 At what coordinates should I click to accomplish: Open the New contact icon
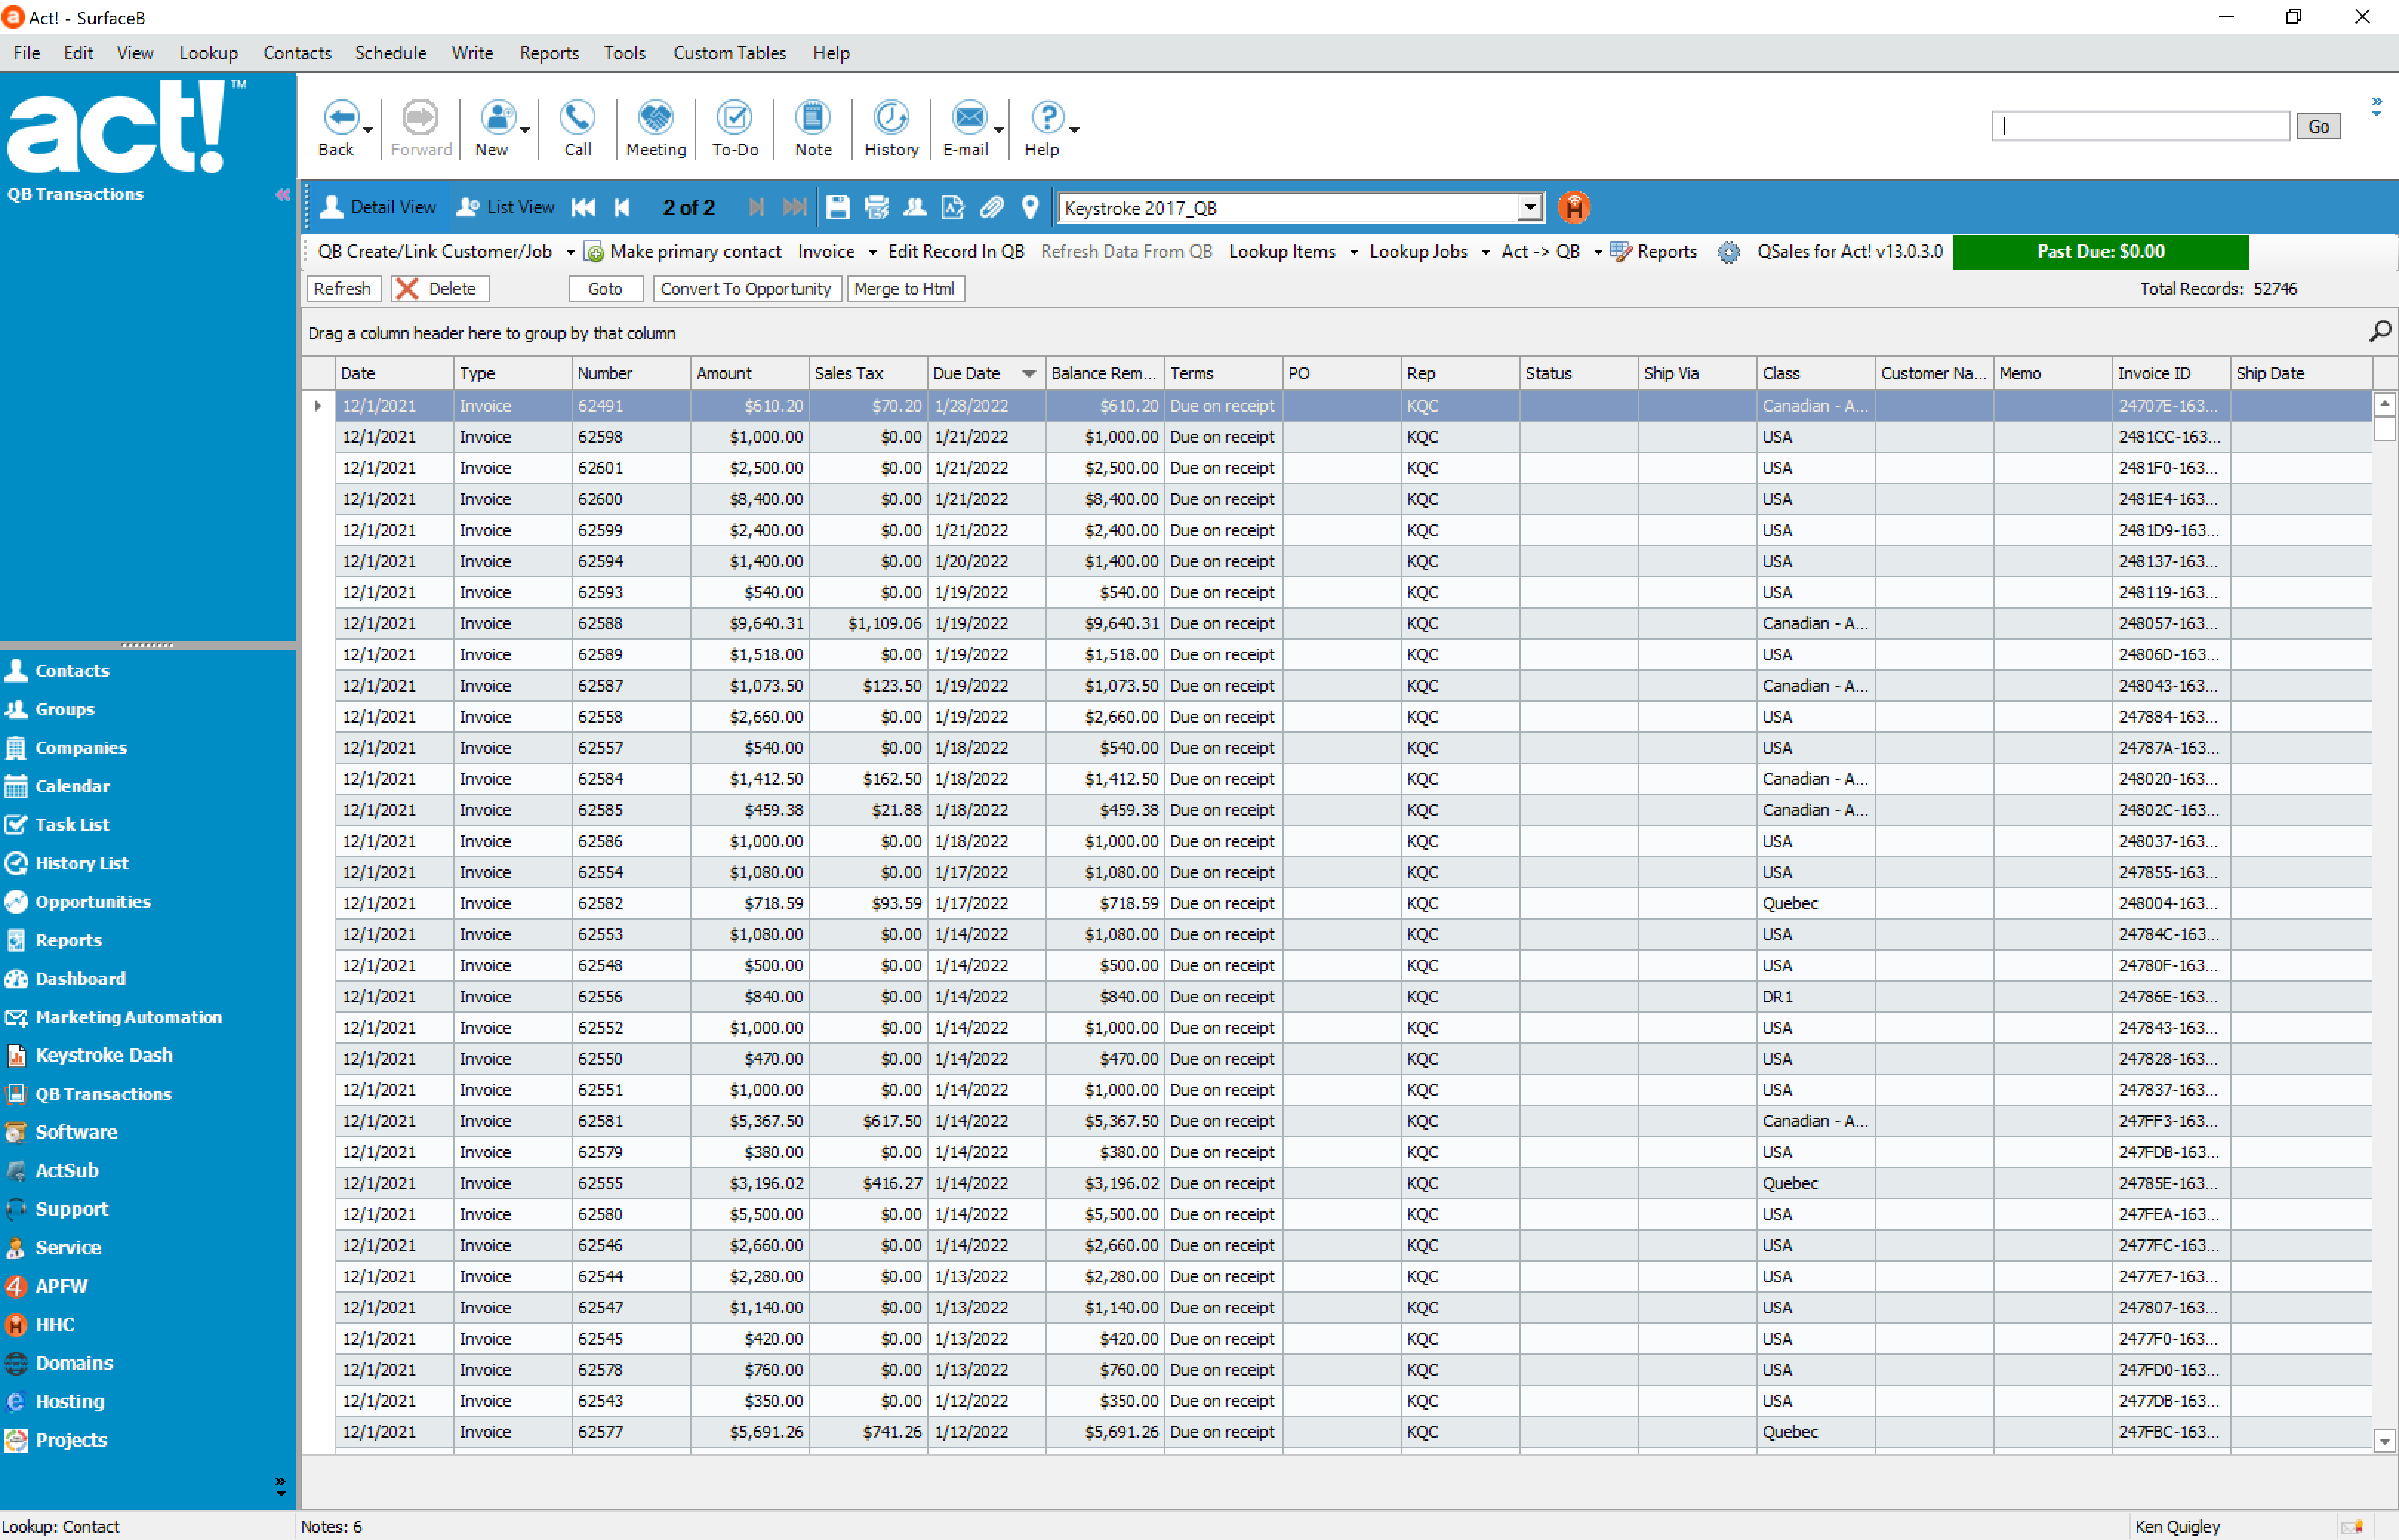[497, 118]
